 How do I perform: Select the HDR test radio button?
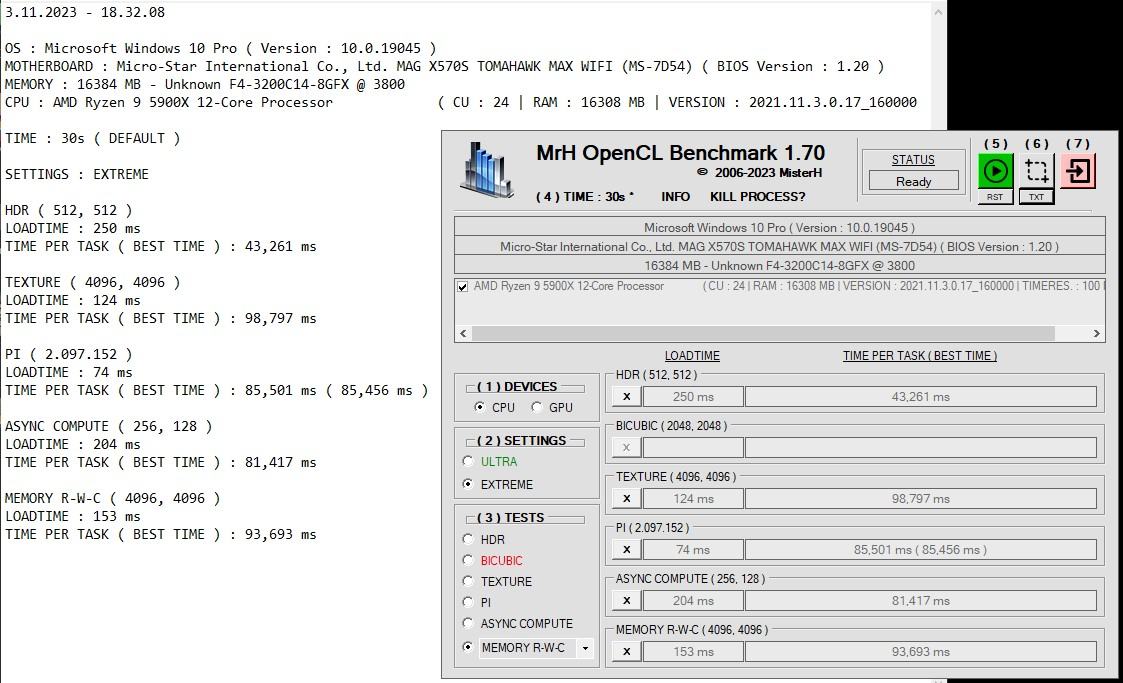[x=468, y=539]
